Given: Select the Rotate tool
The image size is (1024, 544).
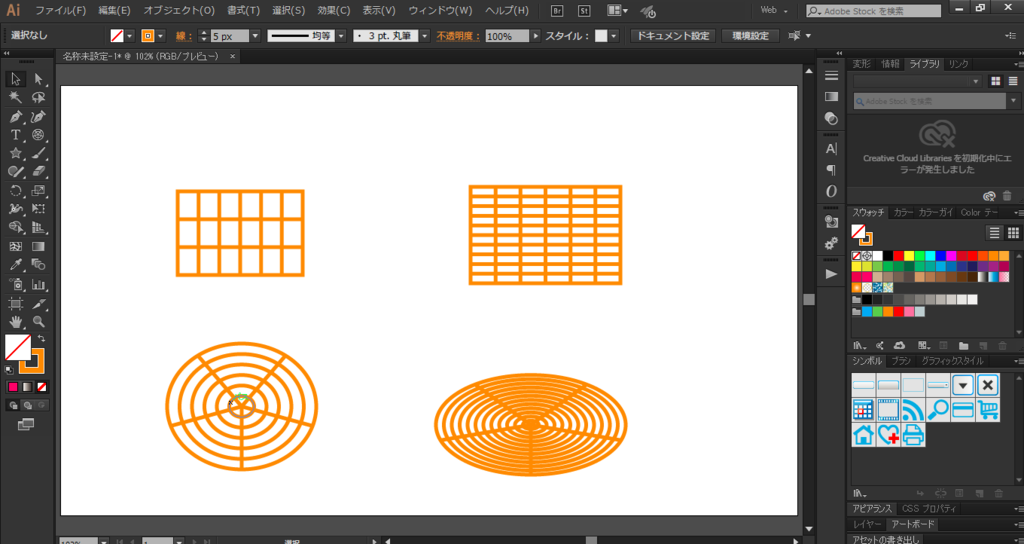Looking at the screenshot, I should tap(16, 191).
